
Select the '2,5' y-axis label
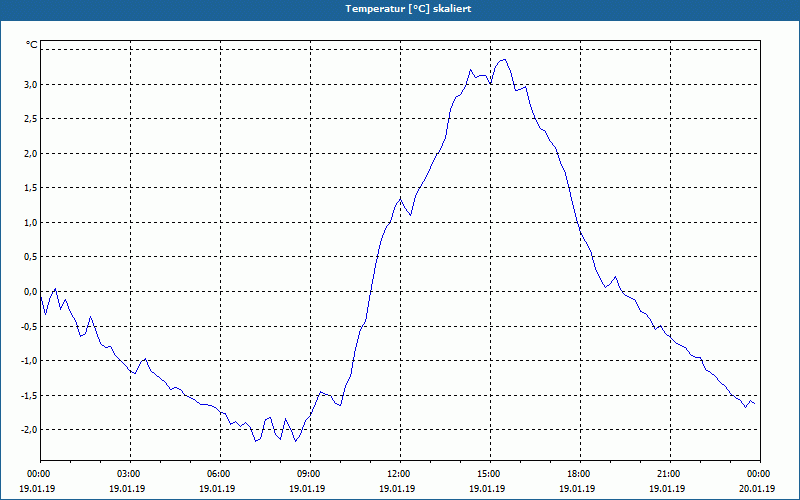point(31,119)
